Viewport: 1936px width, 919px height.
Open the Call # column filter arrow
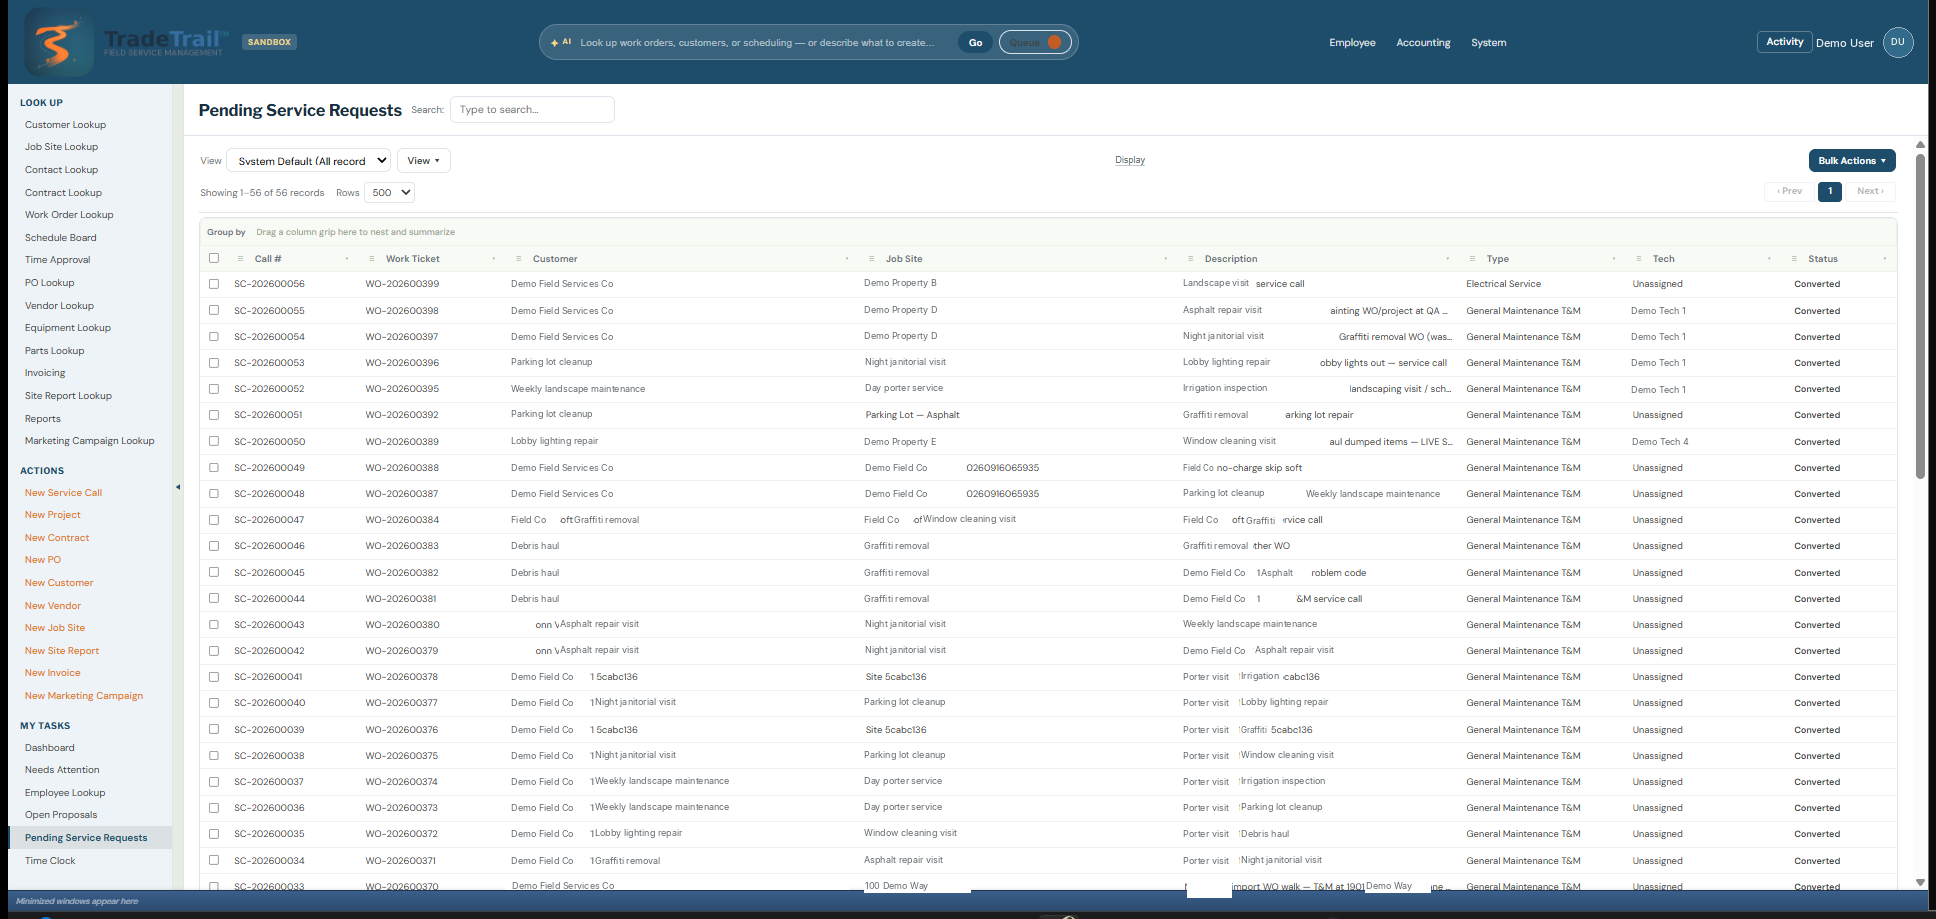point(347,259)
